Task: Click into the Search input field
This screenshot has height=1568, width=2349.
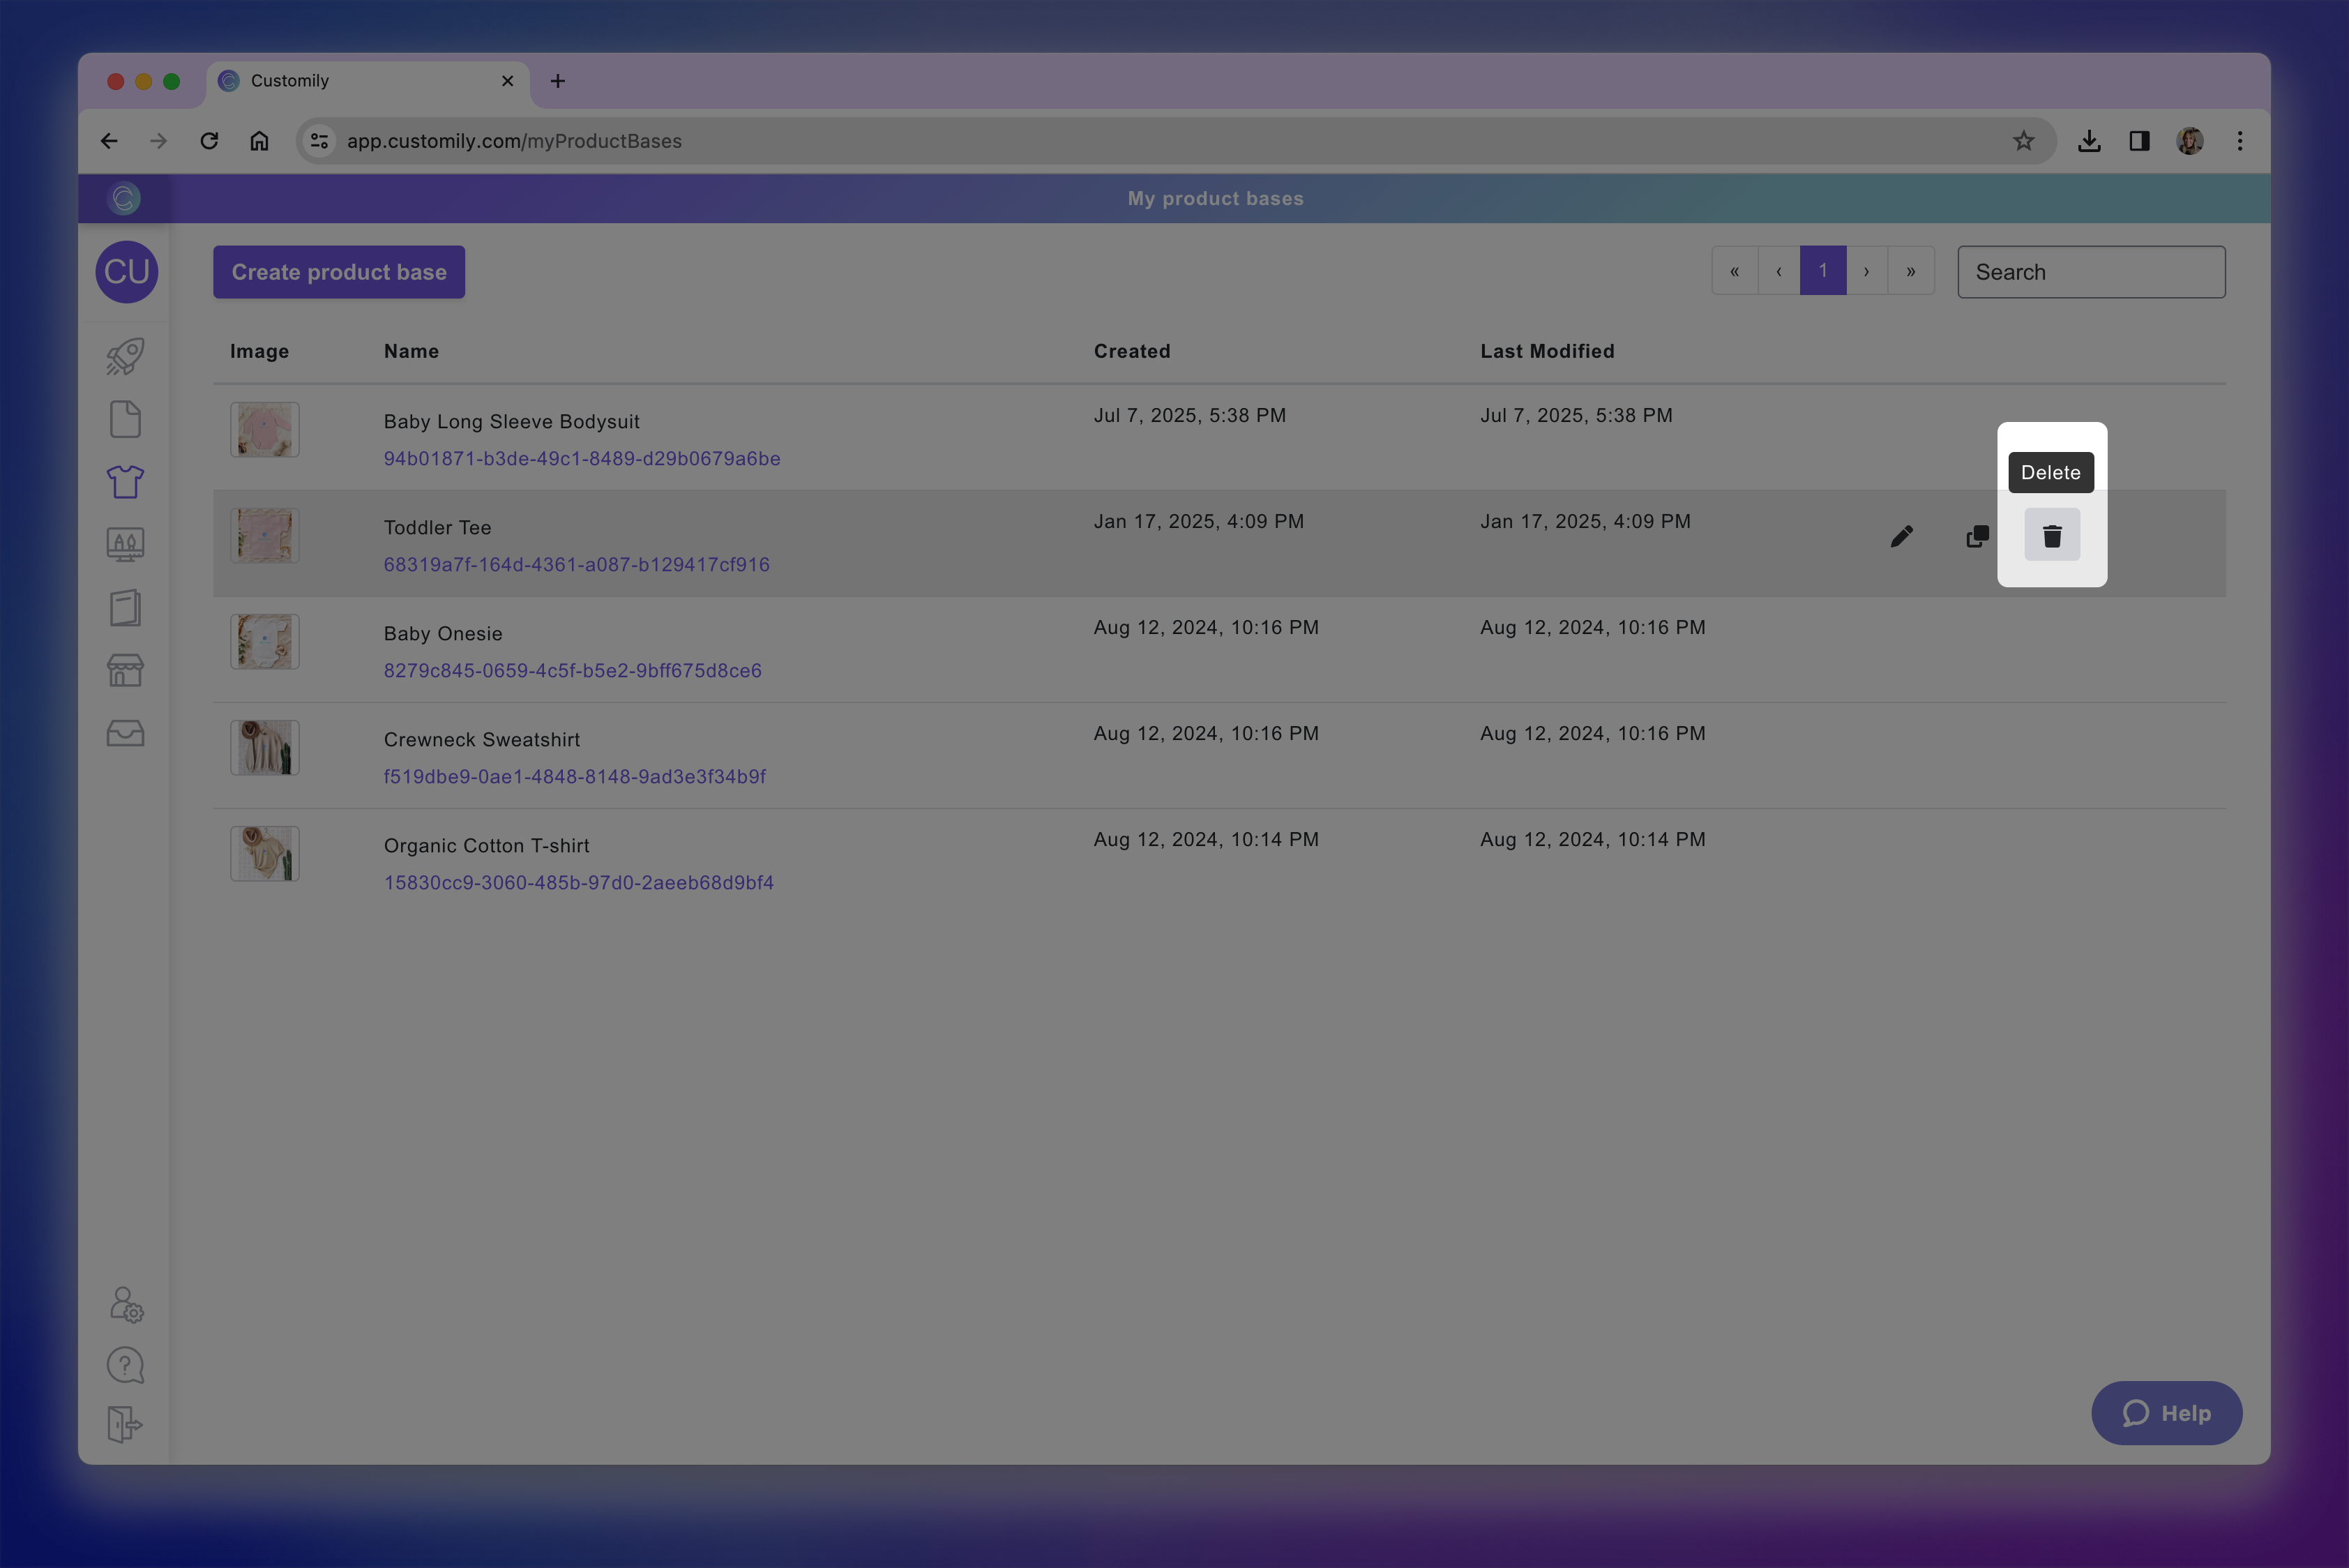Action: [x=2090, y=272]
